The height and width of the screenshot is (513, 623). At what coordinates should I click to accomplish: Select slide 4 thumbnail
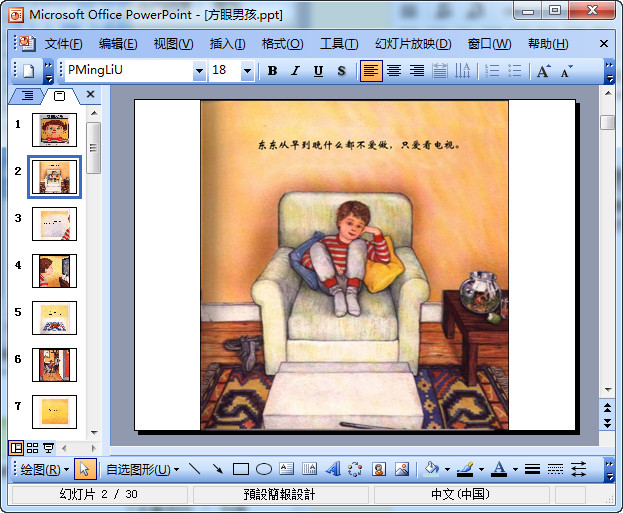(x=54, y=271)
